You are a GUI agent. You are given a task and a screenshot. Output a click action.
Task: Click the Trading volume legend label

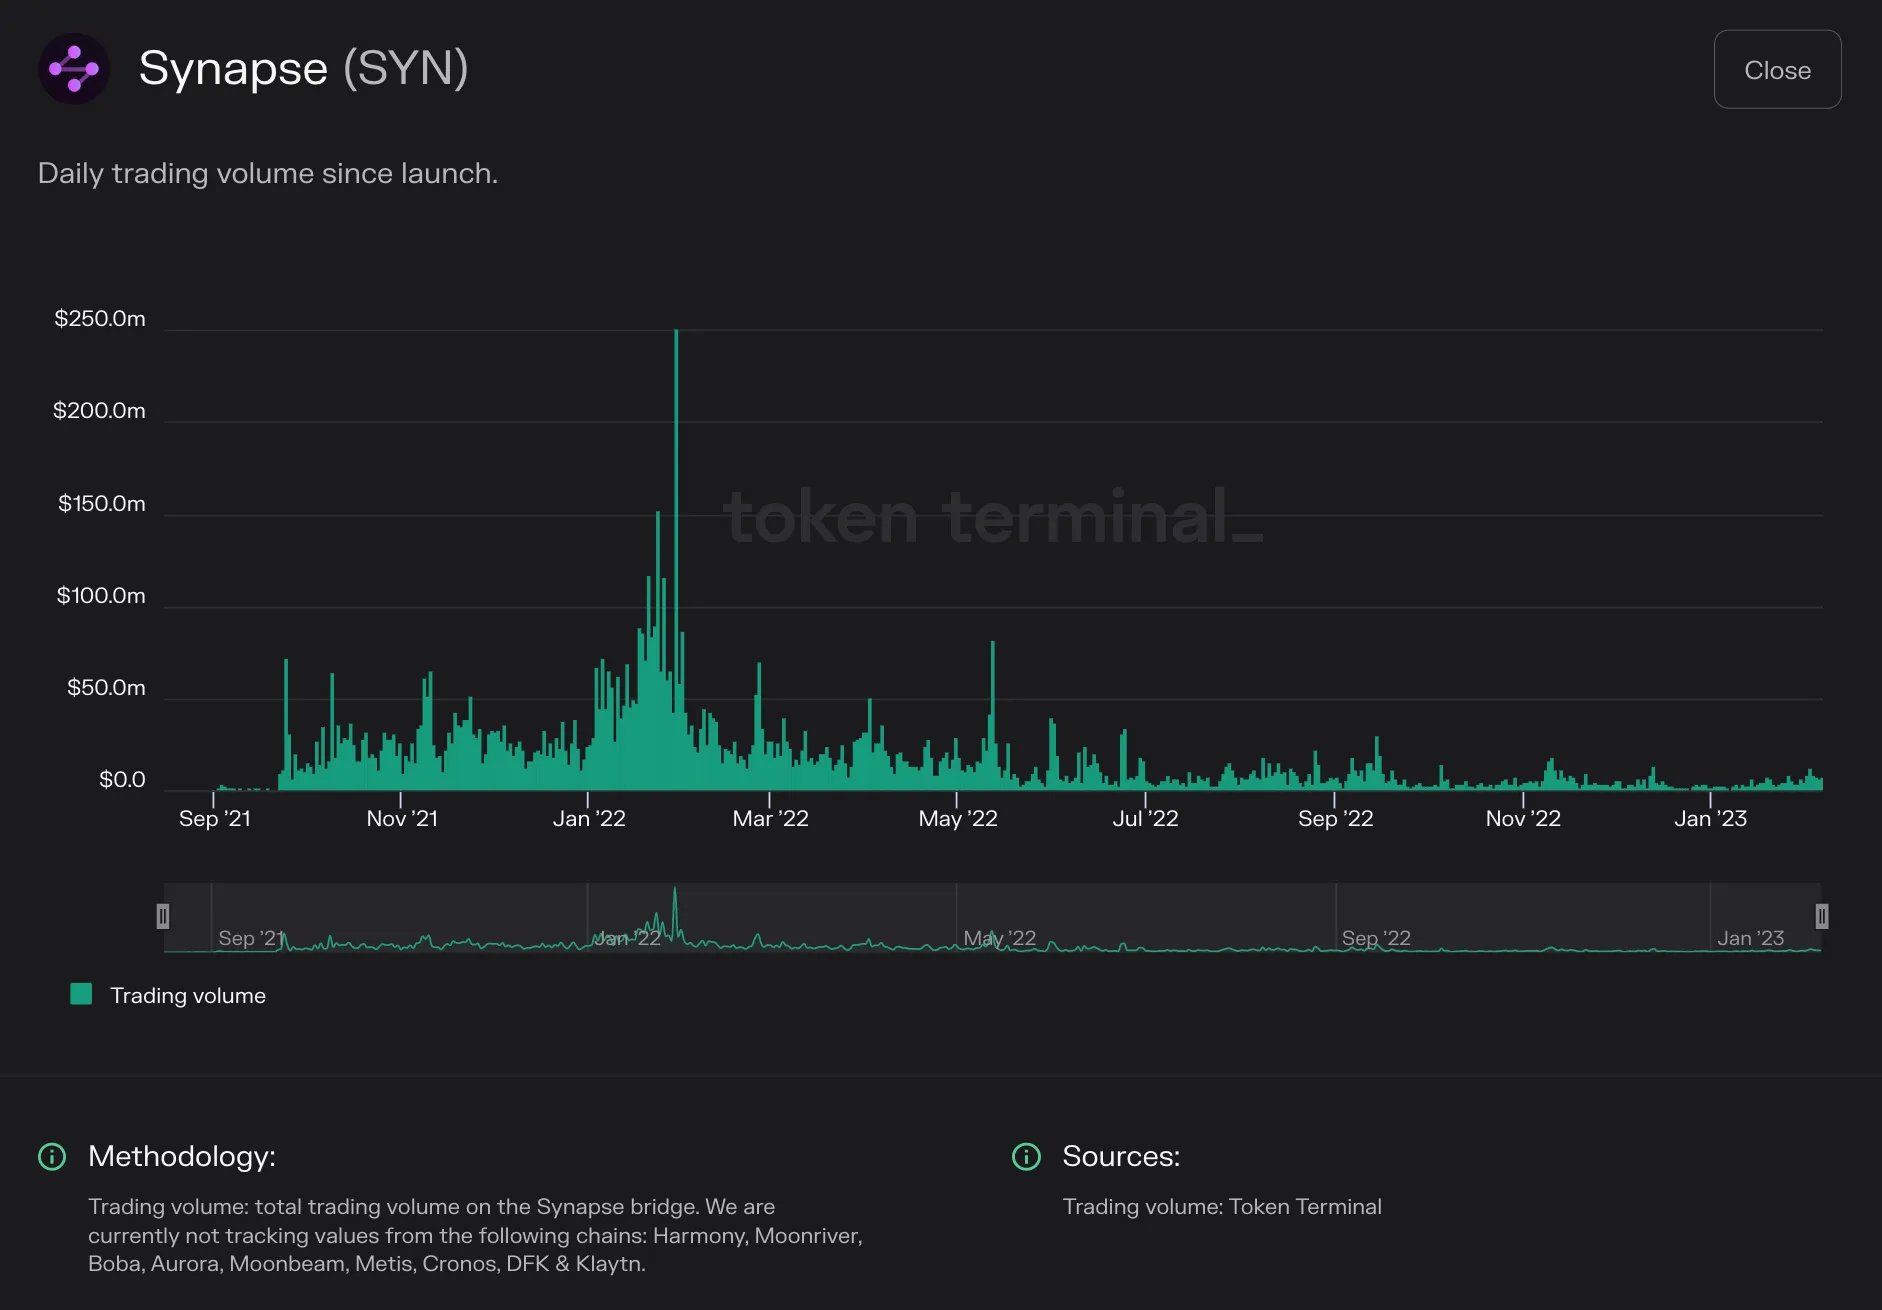(188, 995)
